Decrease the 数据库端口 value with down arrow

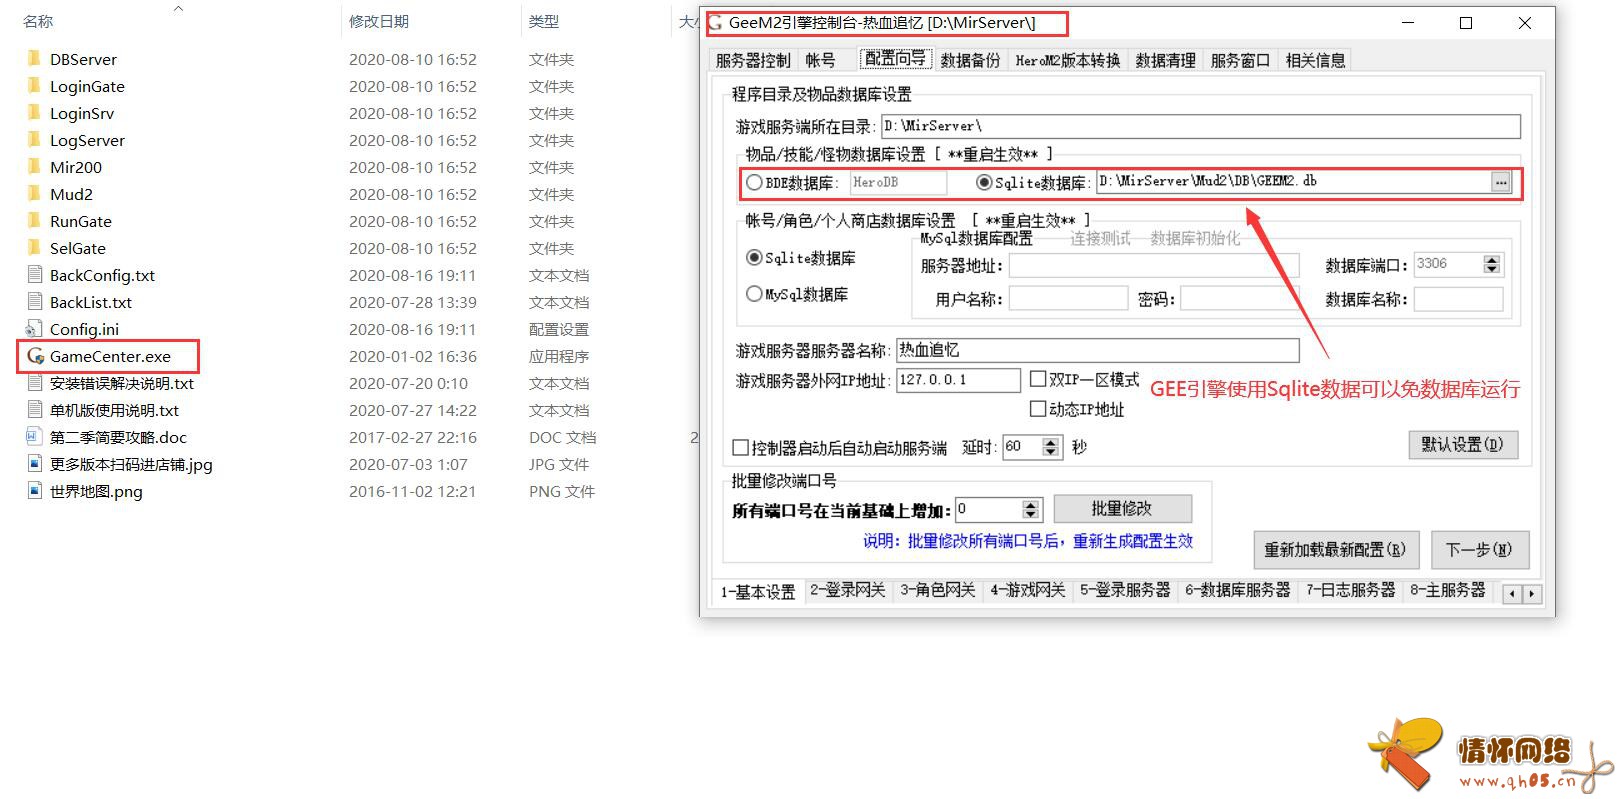[1492, 270]
